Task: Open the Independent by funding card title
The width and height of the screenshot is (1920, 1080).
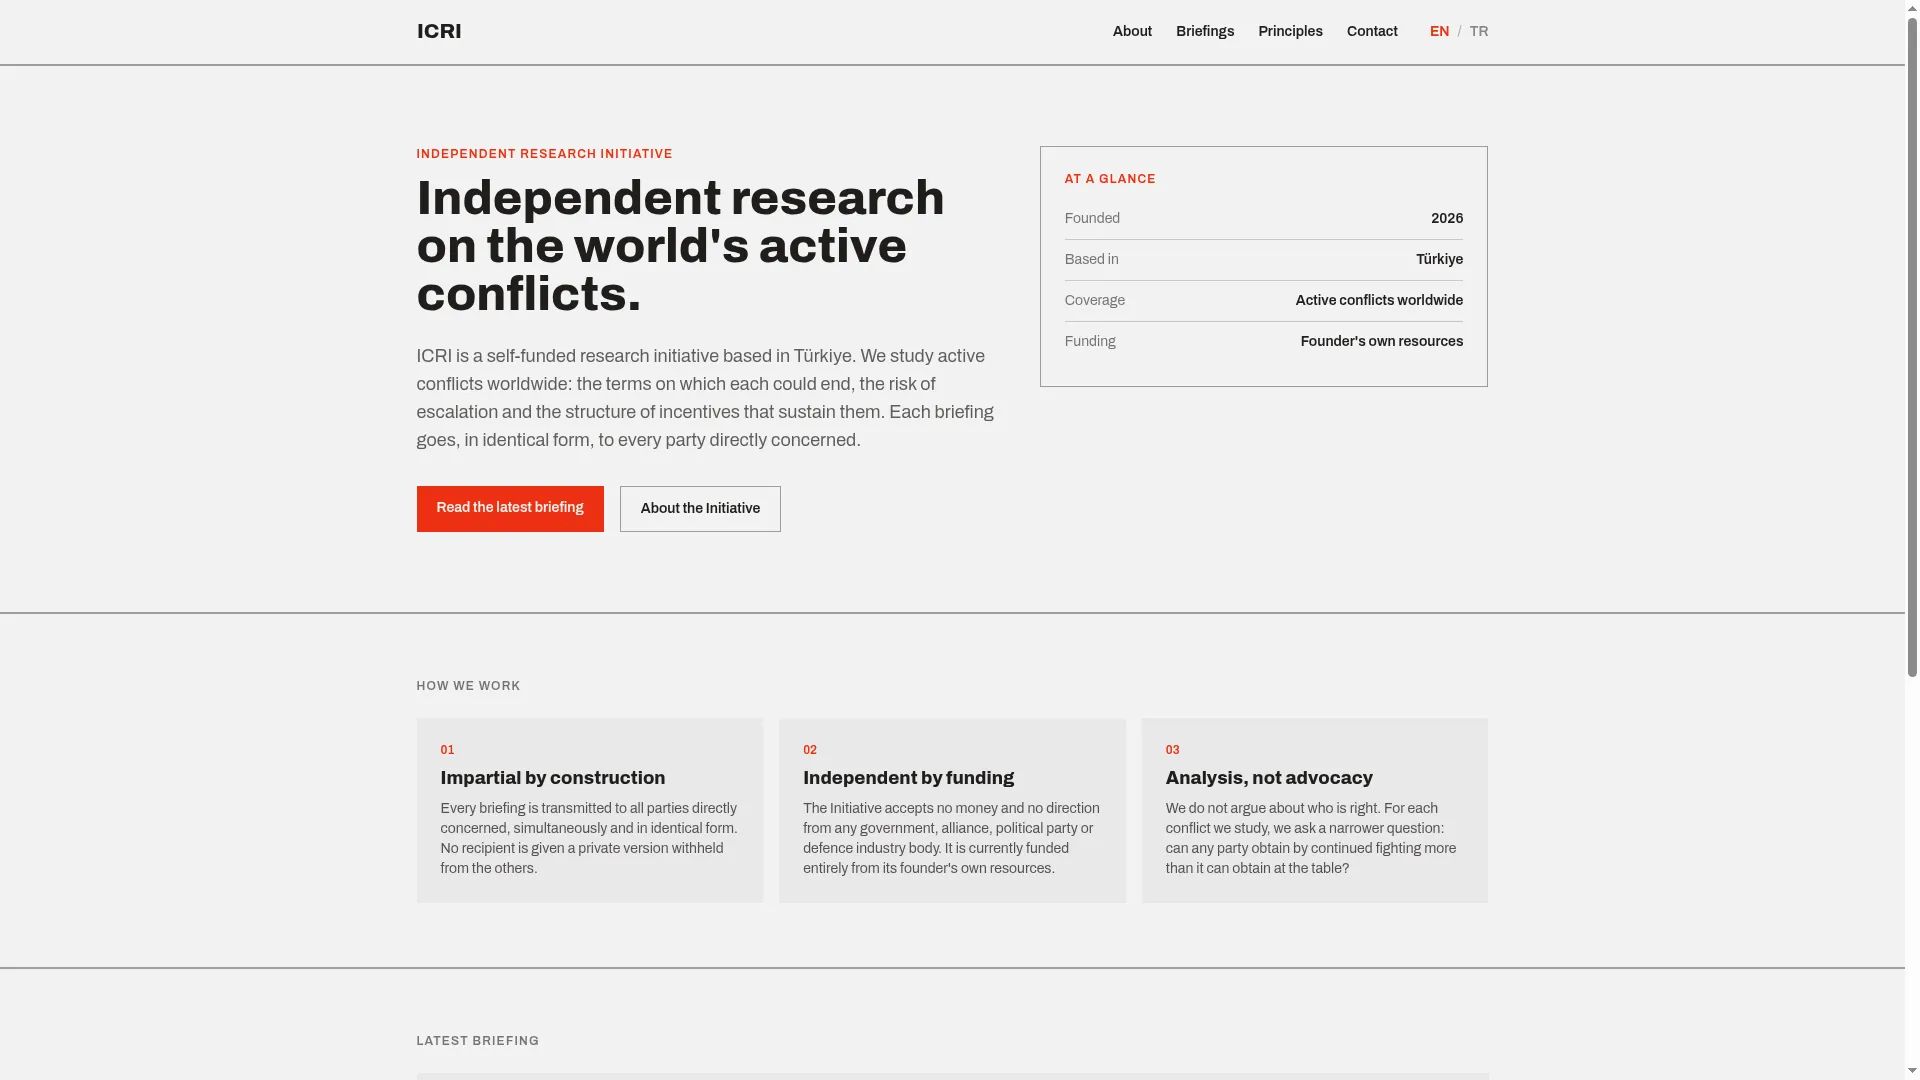Action: (908, 778)
